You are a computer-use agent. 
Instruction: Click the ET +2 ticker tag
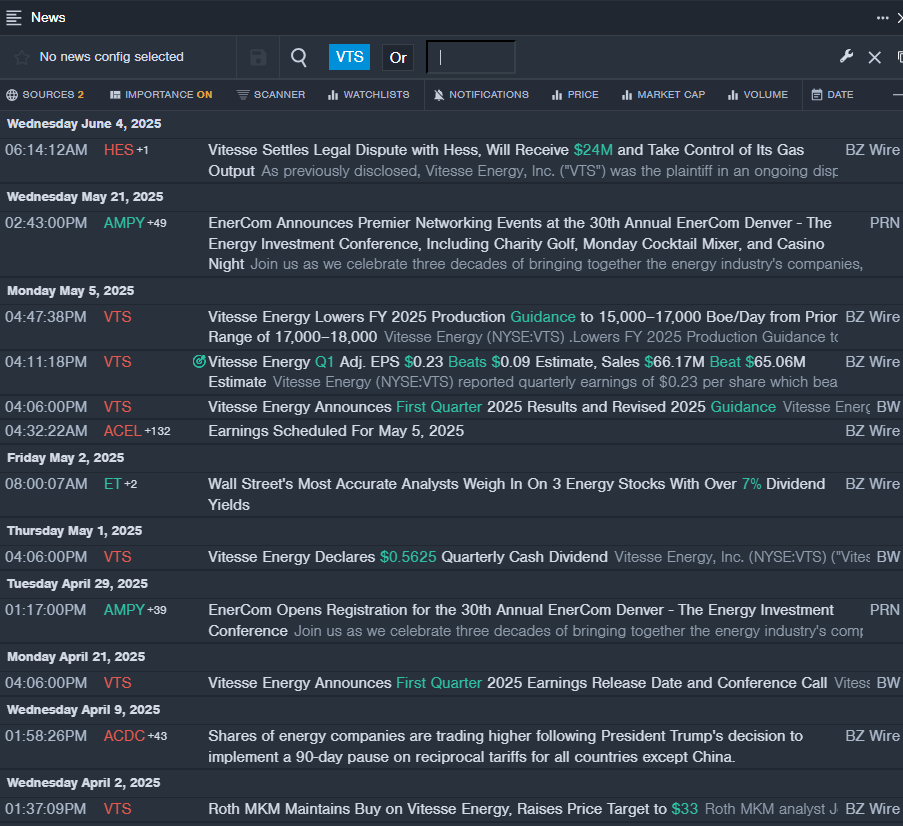(x=120, y=484)
